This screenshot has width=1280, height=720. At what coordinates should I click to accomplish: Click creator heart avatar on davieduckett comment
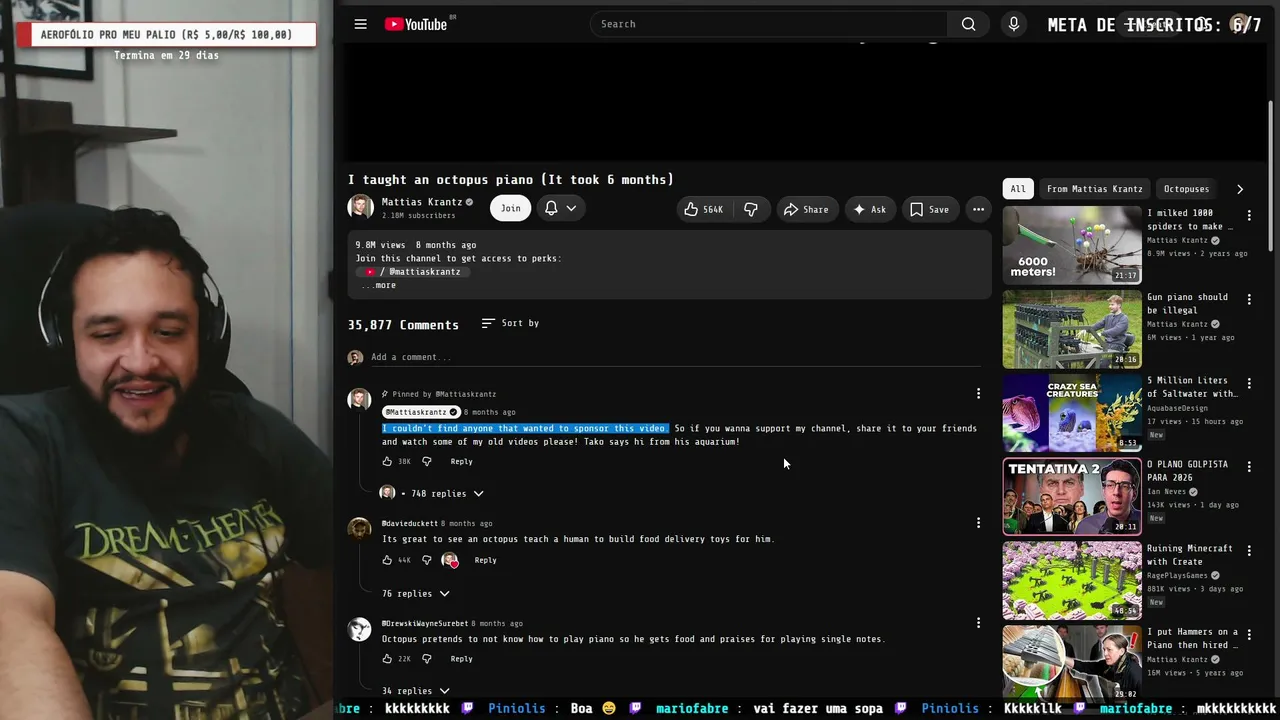pyautogui.click(x=450, y=560)
